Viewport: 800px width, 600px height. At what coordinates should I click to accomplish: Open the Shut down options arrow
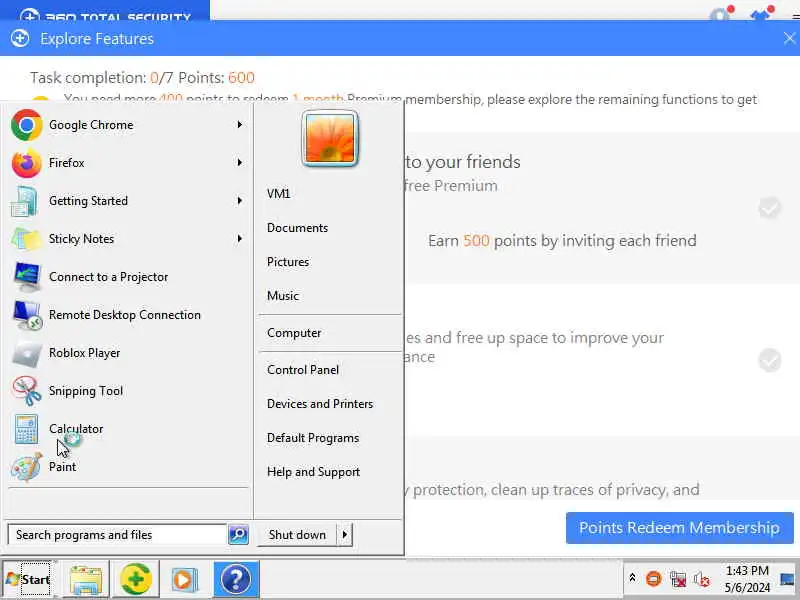345,535
